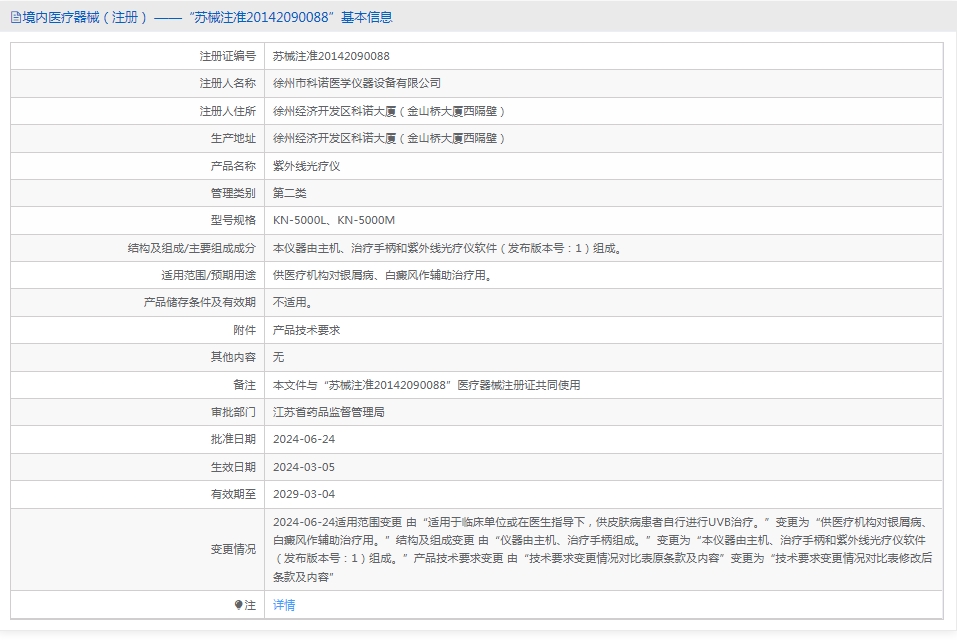Click the lightbulb icon beside 注

[x=238, y=605]
